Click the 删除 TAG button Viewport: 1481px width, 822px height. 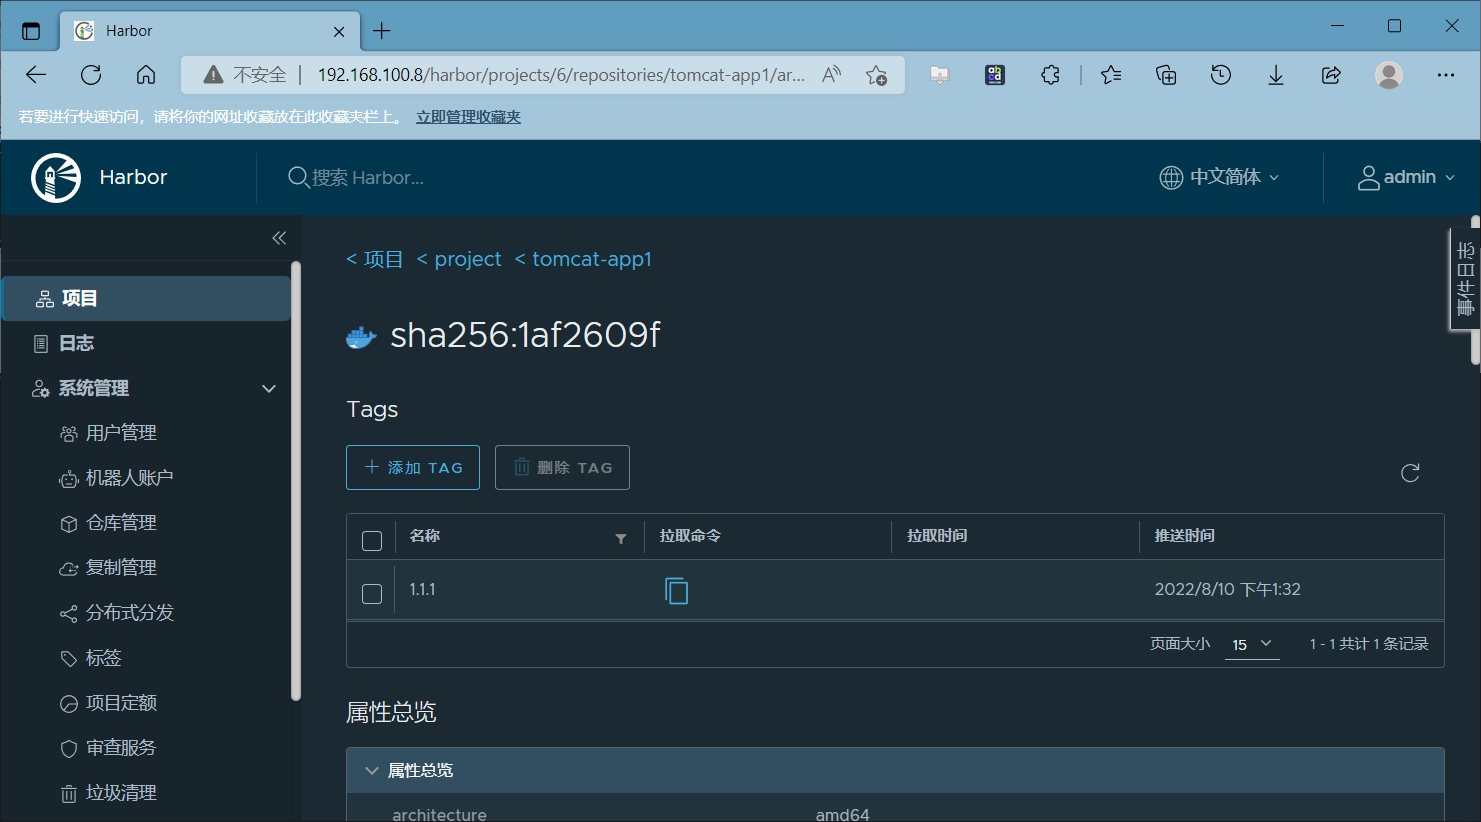[562, 467]
